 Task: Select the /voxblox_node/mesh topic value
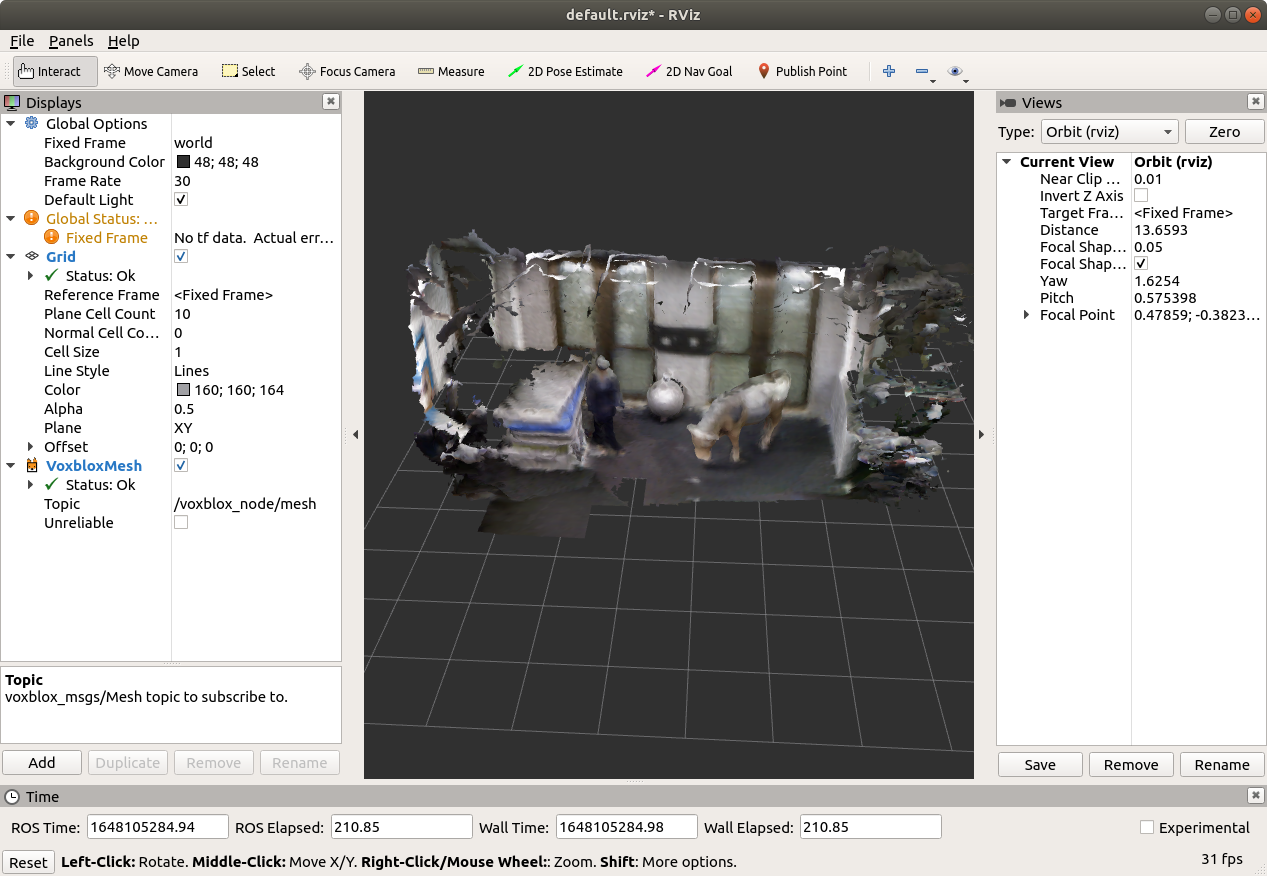[245, 503]
